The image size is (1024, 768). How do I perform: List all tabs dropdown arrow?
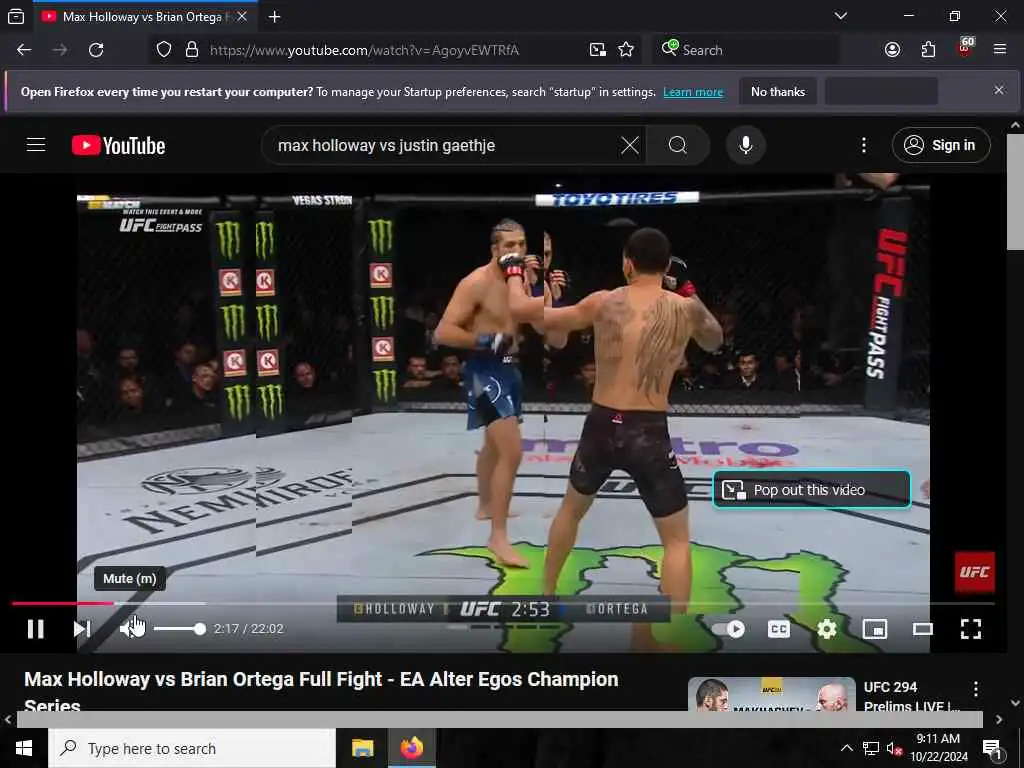point(841,16)
